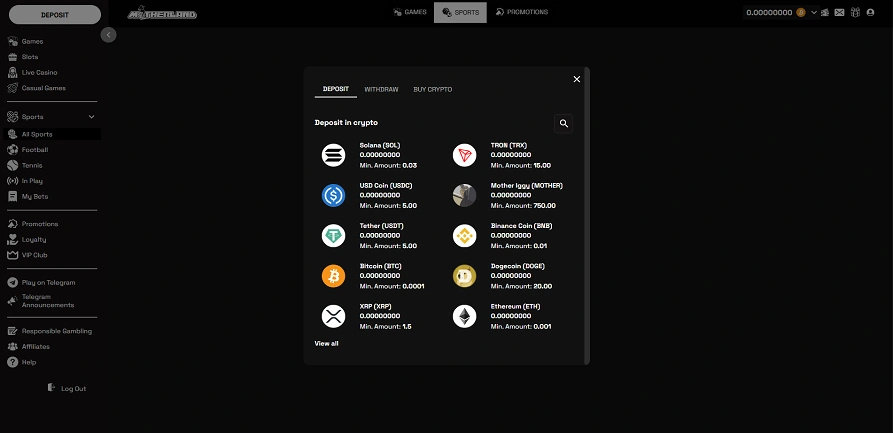The width and height of the screenshot is (893, 433).
Task: Click the Sports heading icon in sidebar
Action: (x=13, y=117)
